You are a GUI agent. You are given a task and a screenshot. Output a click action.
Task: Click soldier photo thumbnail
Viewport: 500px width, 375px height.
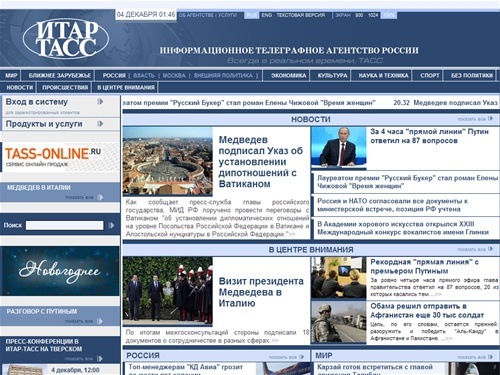pyautogui.click(x=339, y=322)
